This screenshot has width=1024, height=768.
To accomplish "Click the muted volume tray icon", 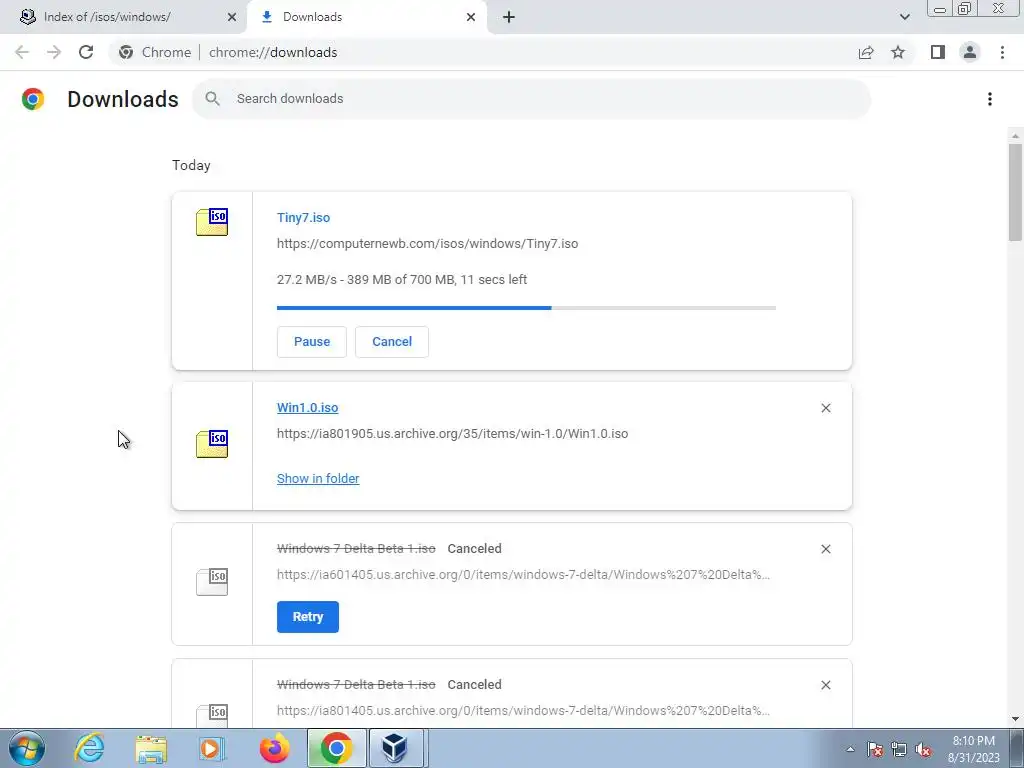I will tap(923, 750).
